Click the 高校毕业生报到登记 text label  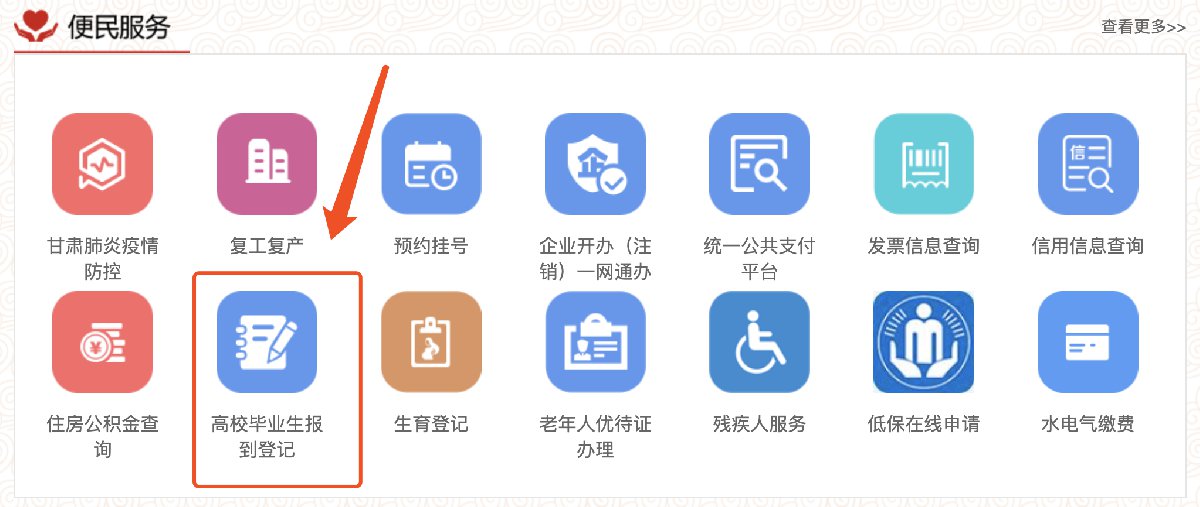267,437
